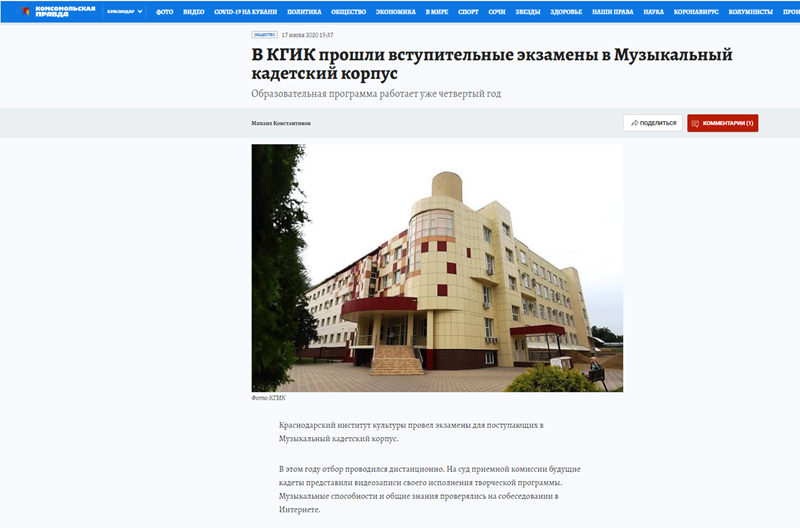800x528 pixels.
Task: Open the Komsomolskaya Pravda logo home link
Action: pyautogui.click(x=58, y=11)
